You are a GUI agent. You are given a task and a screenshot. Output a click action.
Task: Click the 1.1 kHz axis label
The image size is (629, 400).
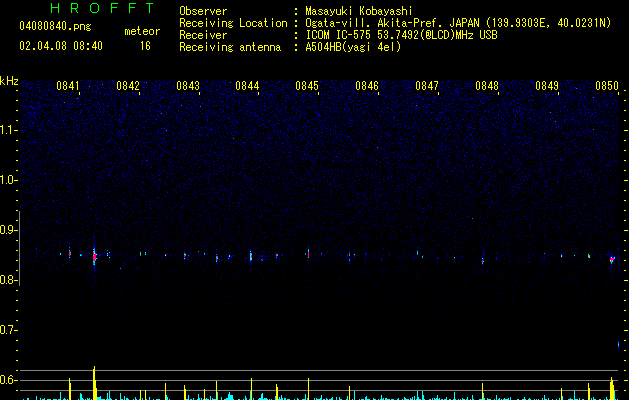point(9,130)
